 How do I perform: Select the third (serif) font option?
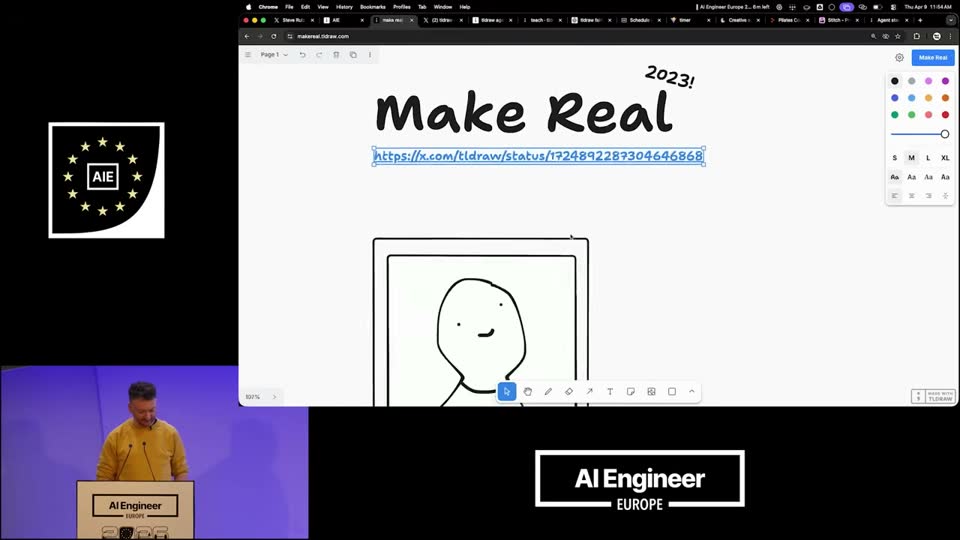click(x=928, y=177)
